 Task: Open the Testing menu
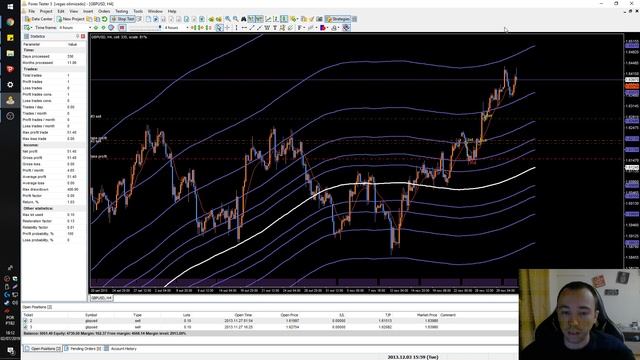click(121, 11)
